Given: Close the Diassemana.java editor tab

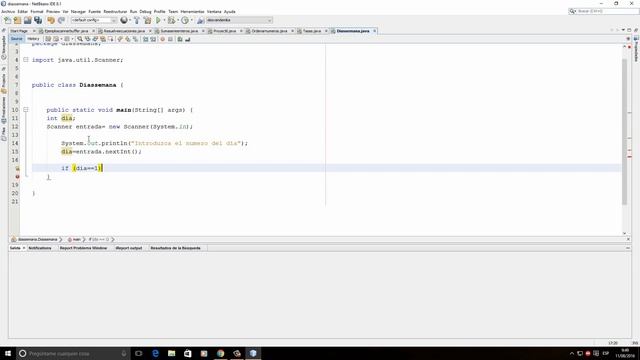Looking at the screenshot, I should pos(375,31).
